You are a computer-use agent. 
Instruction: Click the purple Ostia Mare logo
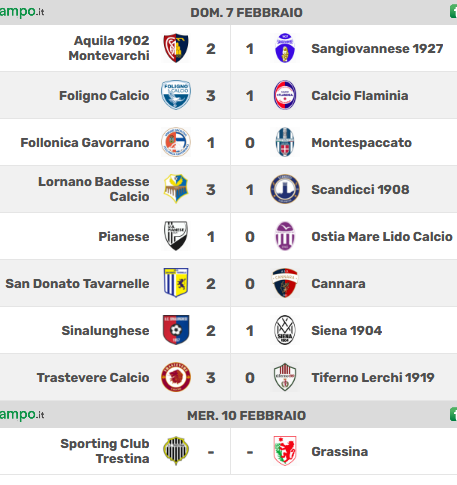pyautogui.click(x=285, y=236)
